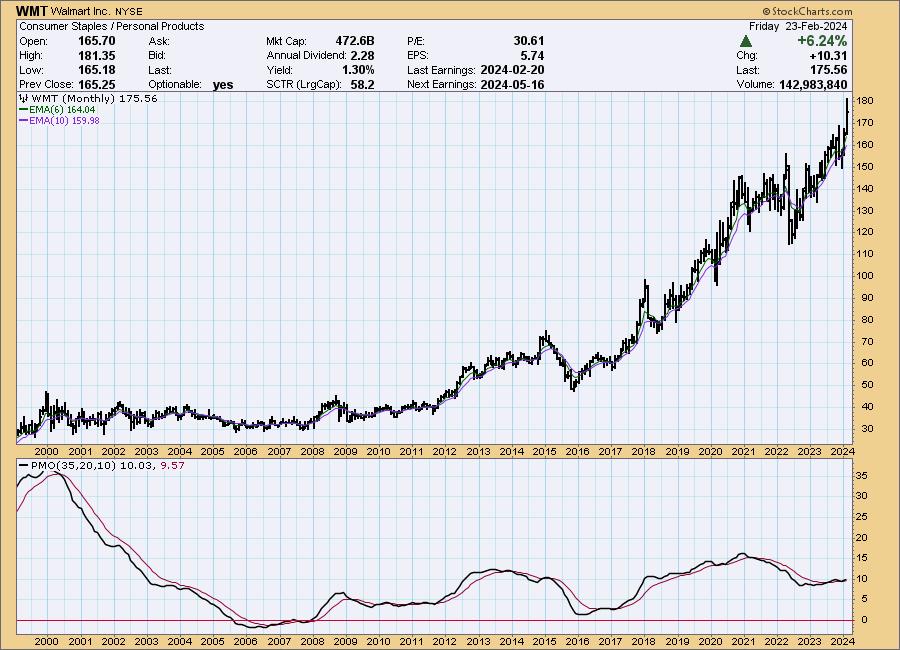Click 2008 on the price chart time axis

(312, 451)
